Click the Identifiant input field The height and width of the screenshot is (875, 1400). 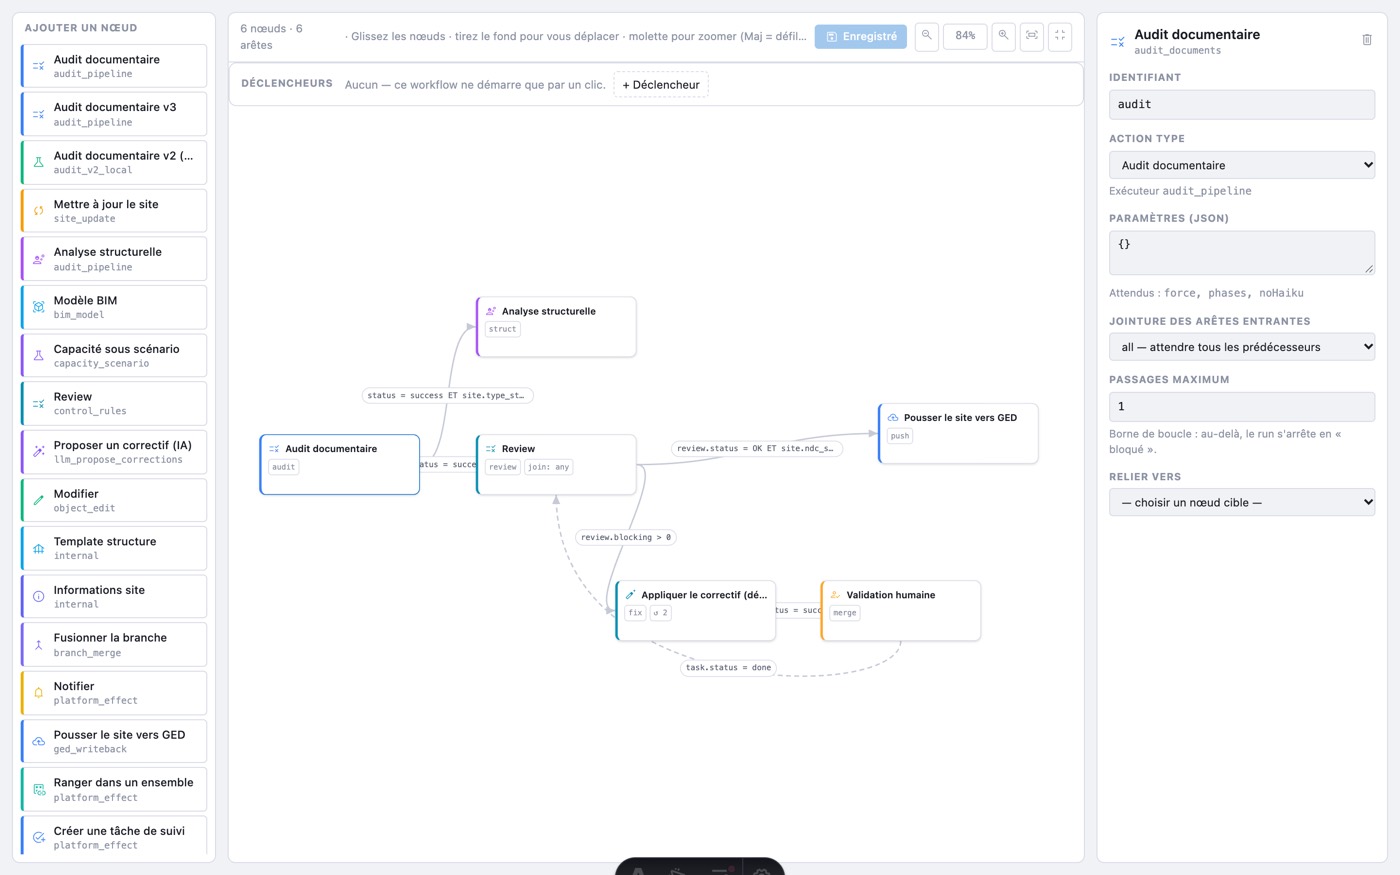1242,104
